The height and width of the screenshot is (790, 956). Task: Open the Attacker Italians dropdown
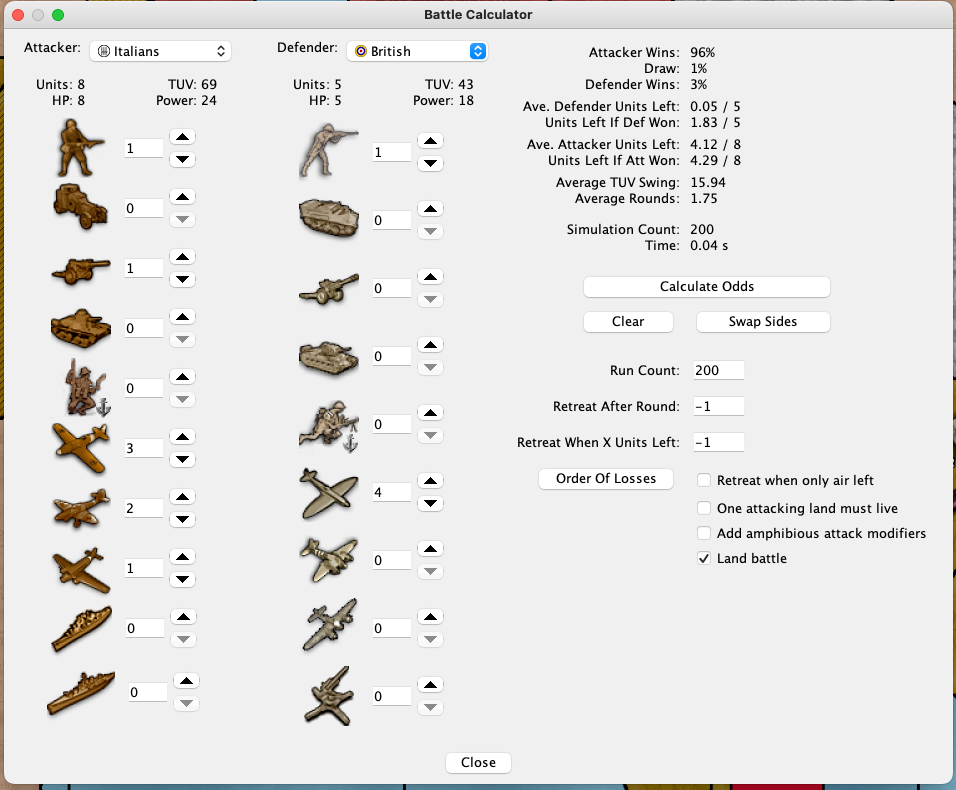pos(160,51)
